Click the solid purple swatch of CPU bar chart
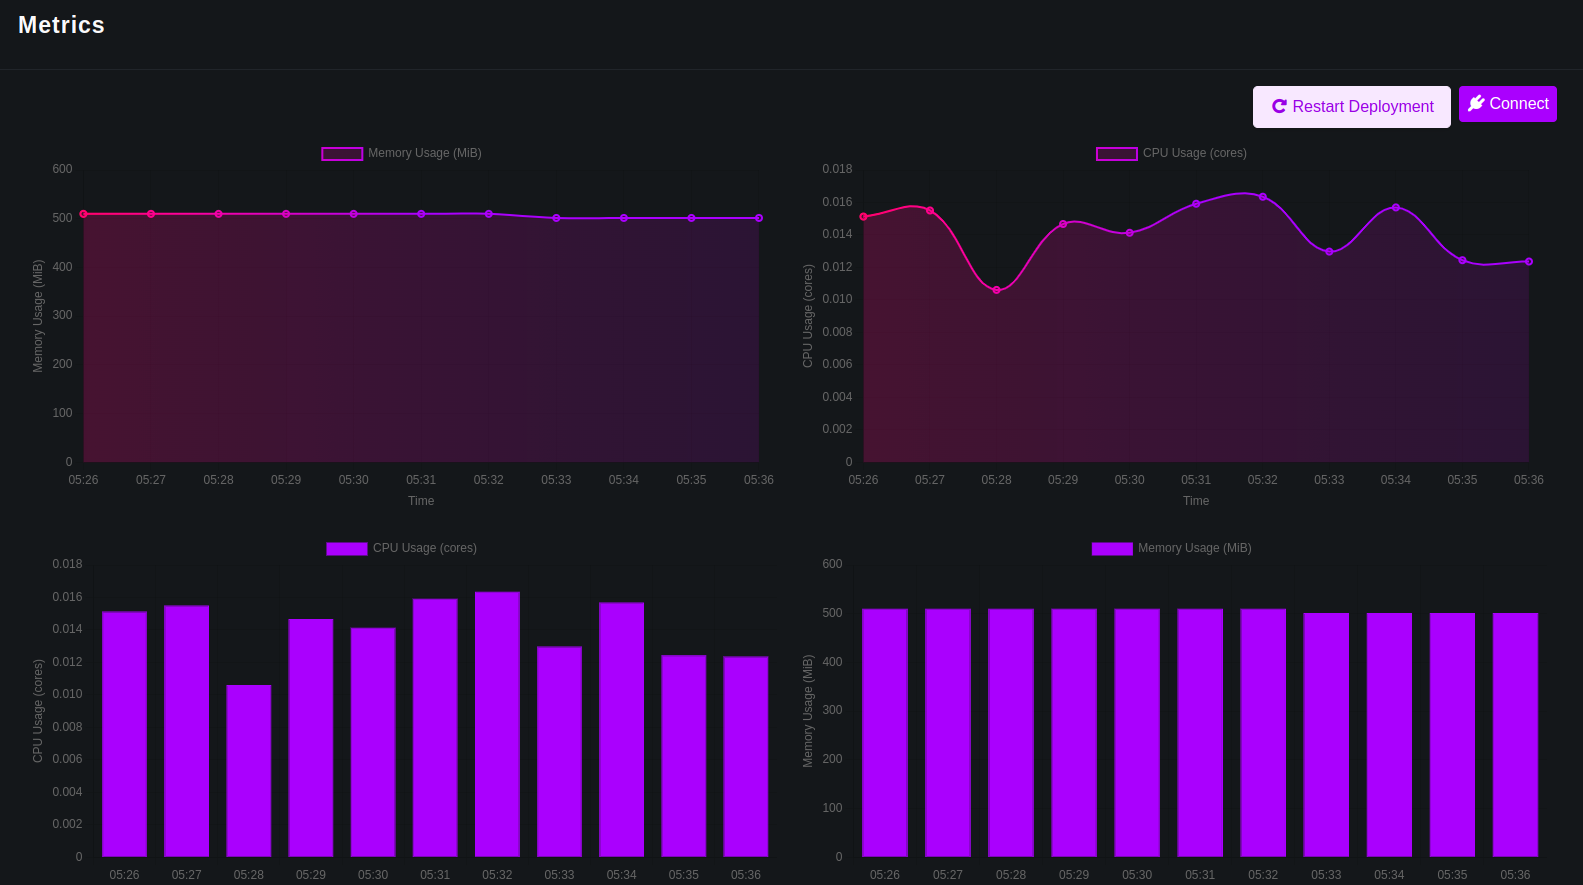 [347, 549]
